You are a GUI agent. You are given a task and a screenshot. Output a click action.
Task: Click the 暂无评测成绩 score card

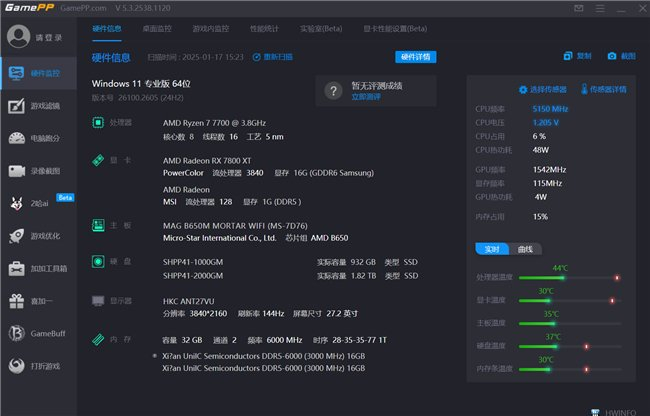[x=376, y=91]
